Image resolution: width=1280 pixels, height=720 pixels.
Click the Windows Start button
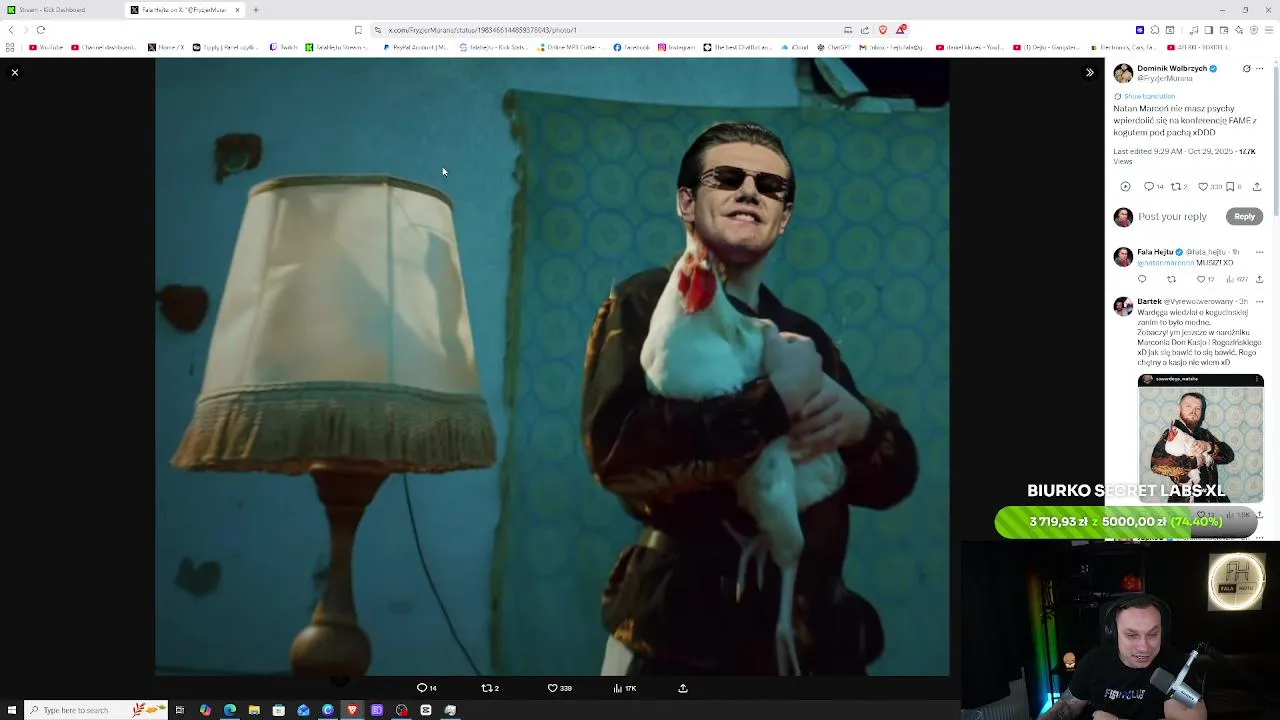coord(10,710)
